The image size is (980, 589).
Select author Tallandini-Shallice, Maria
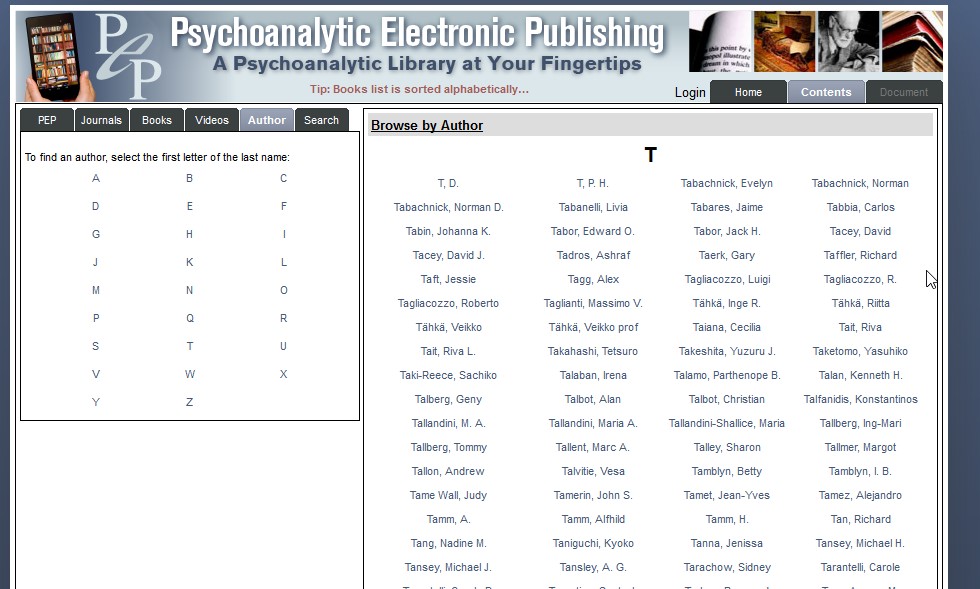click(x=727, y=423)
